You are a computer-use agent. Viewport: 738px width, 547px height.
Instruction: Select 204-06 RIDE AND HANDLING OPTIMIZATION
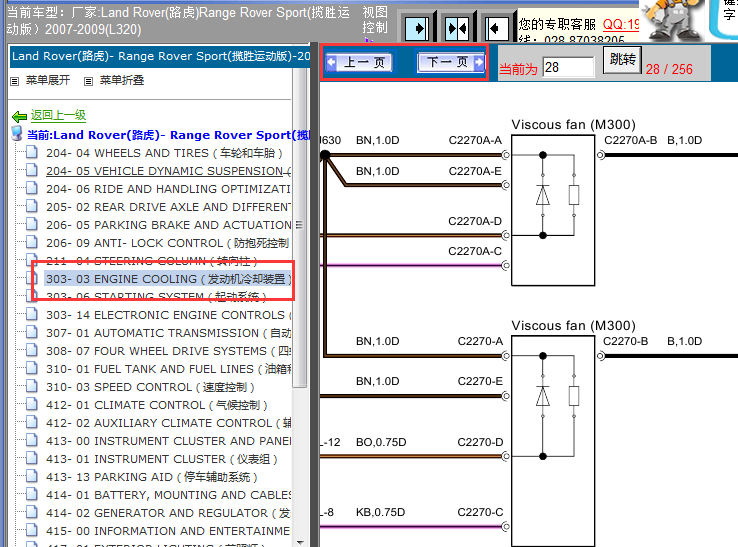tap(168, 189)
